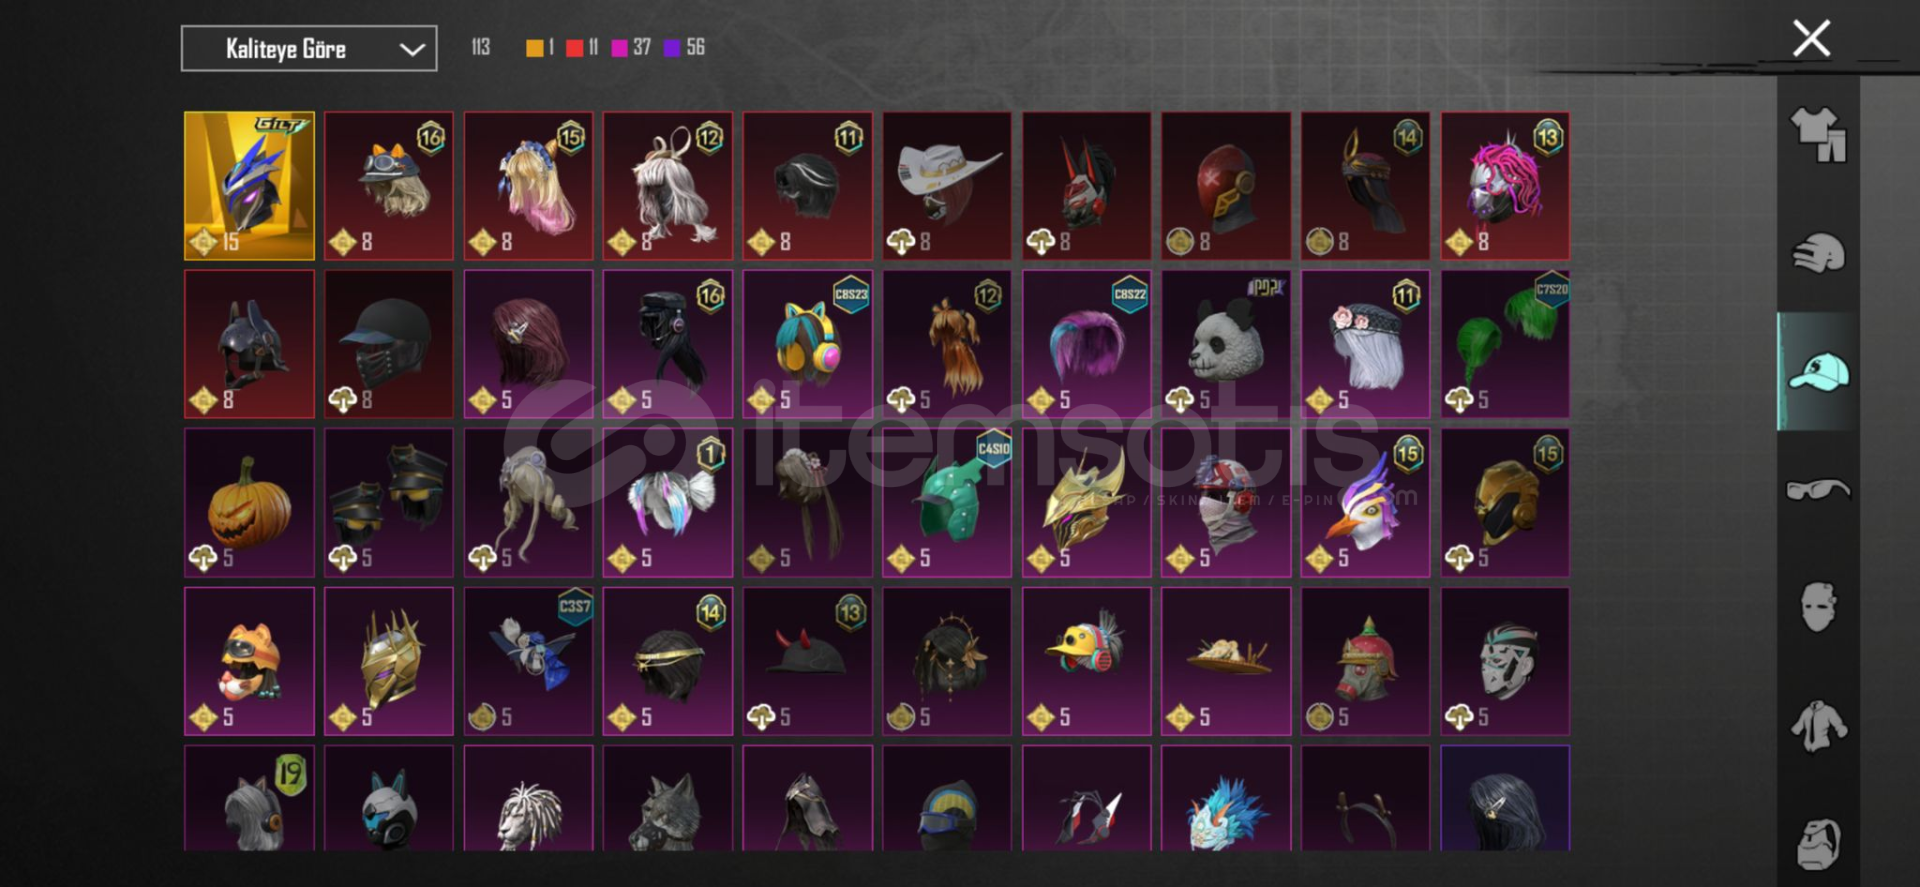Filter by the yellow quality swatch
This screenshot has height=887, width=1920.
click(x=535, y=47)
